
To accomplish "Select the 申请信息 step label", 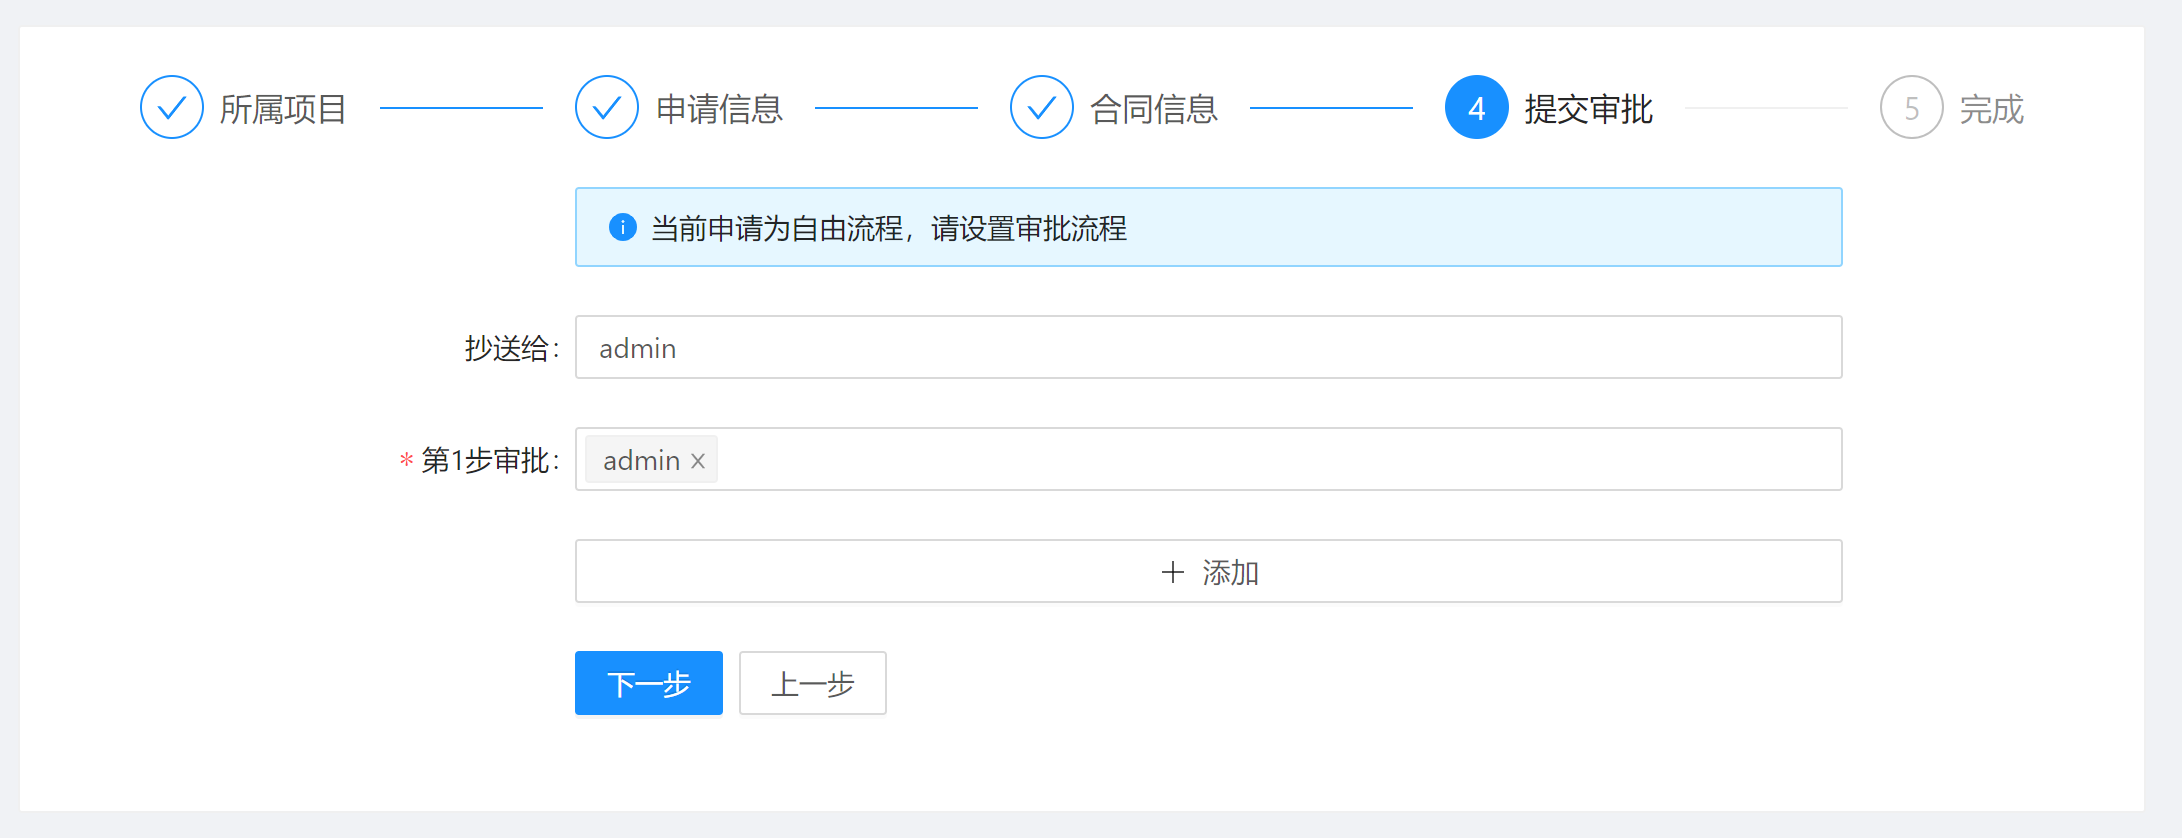I will (719, 108).
